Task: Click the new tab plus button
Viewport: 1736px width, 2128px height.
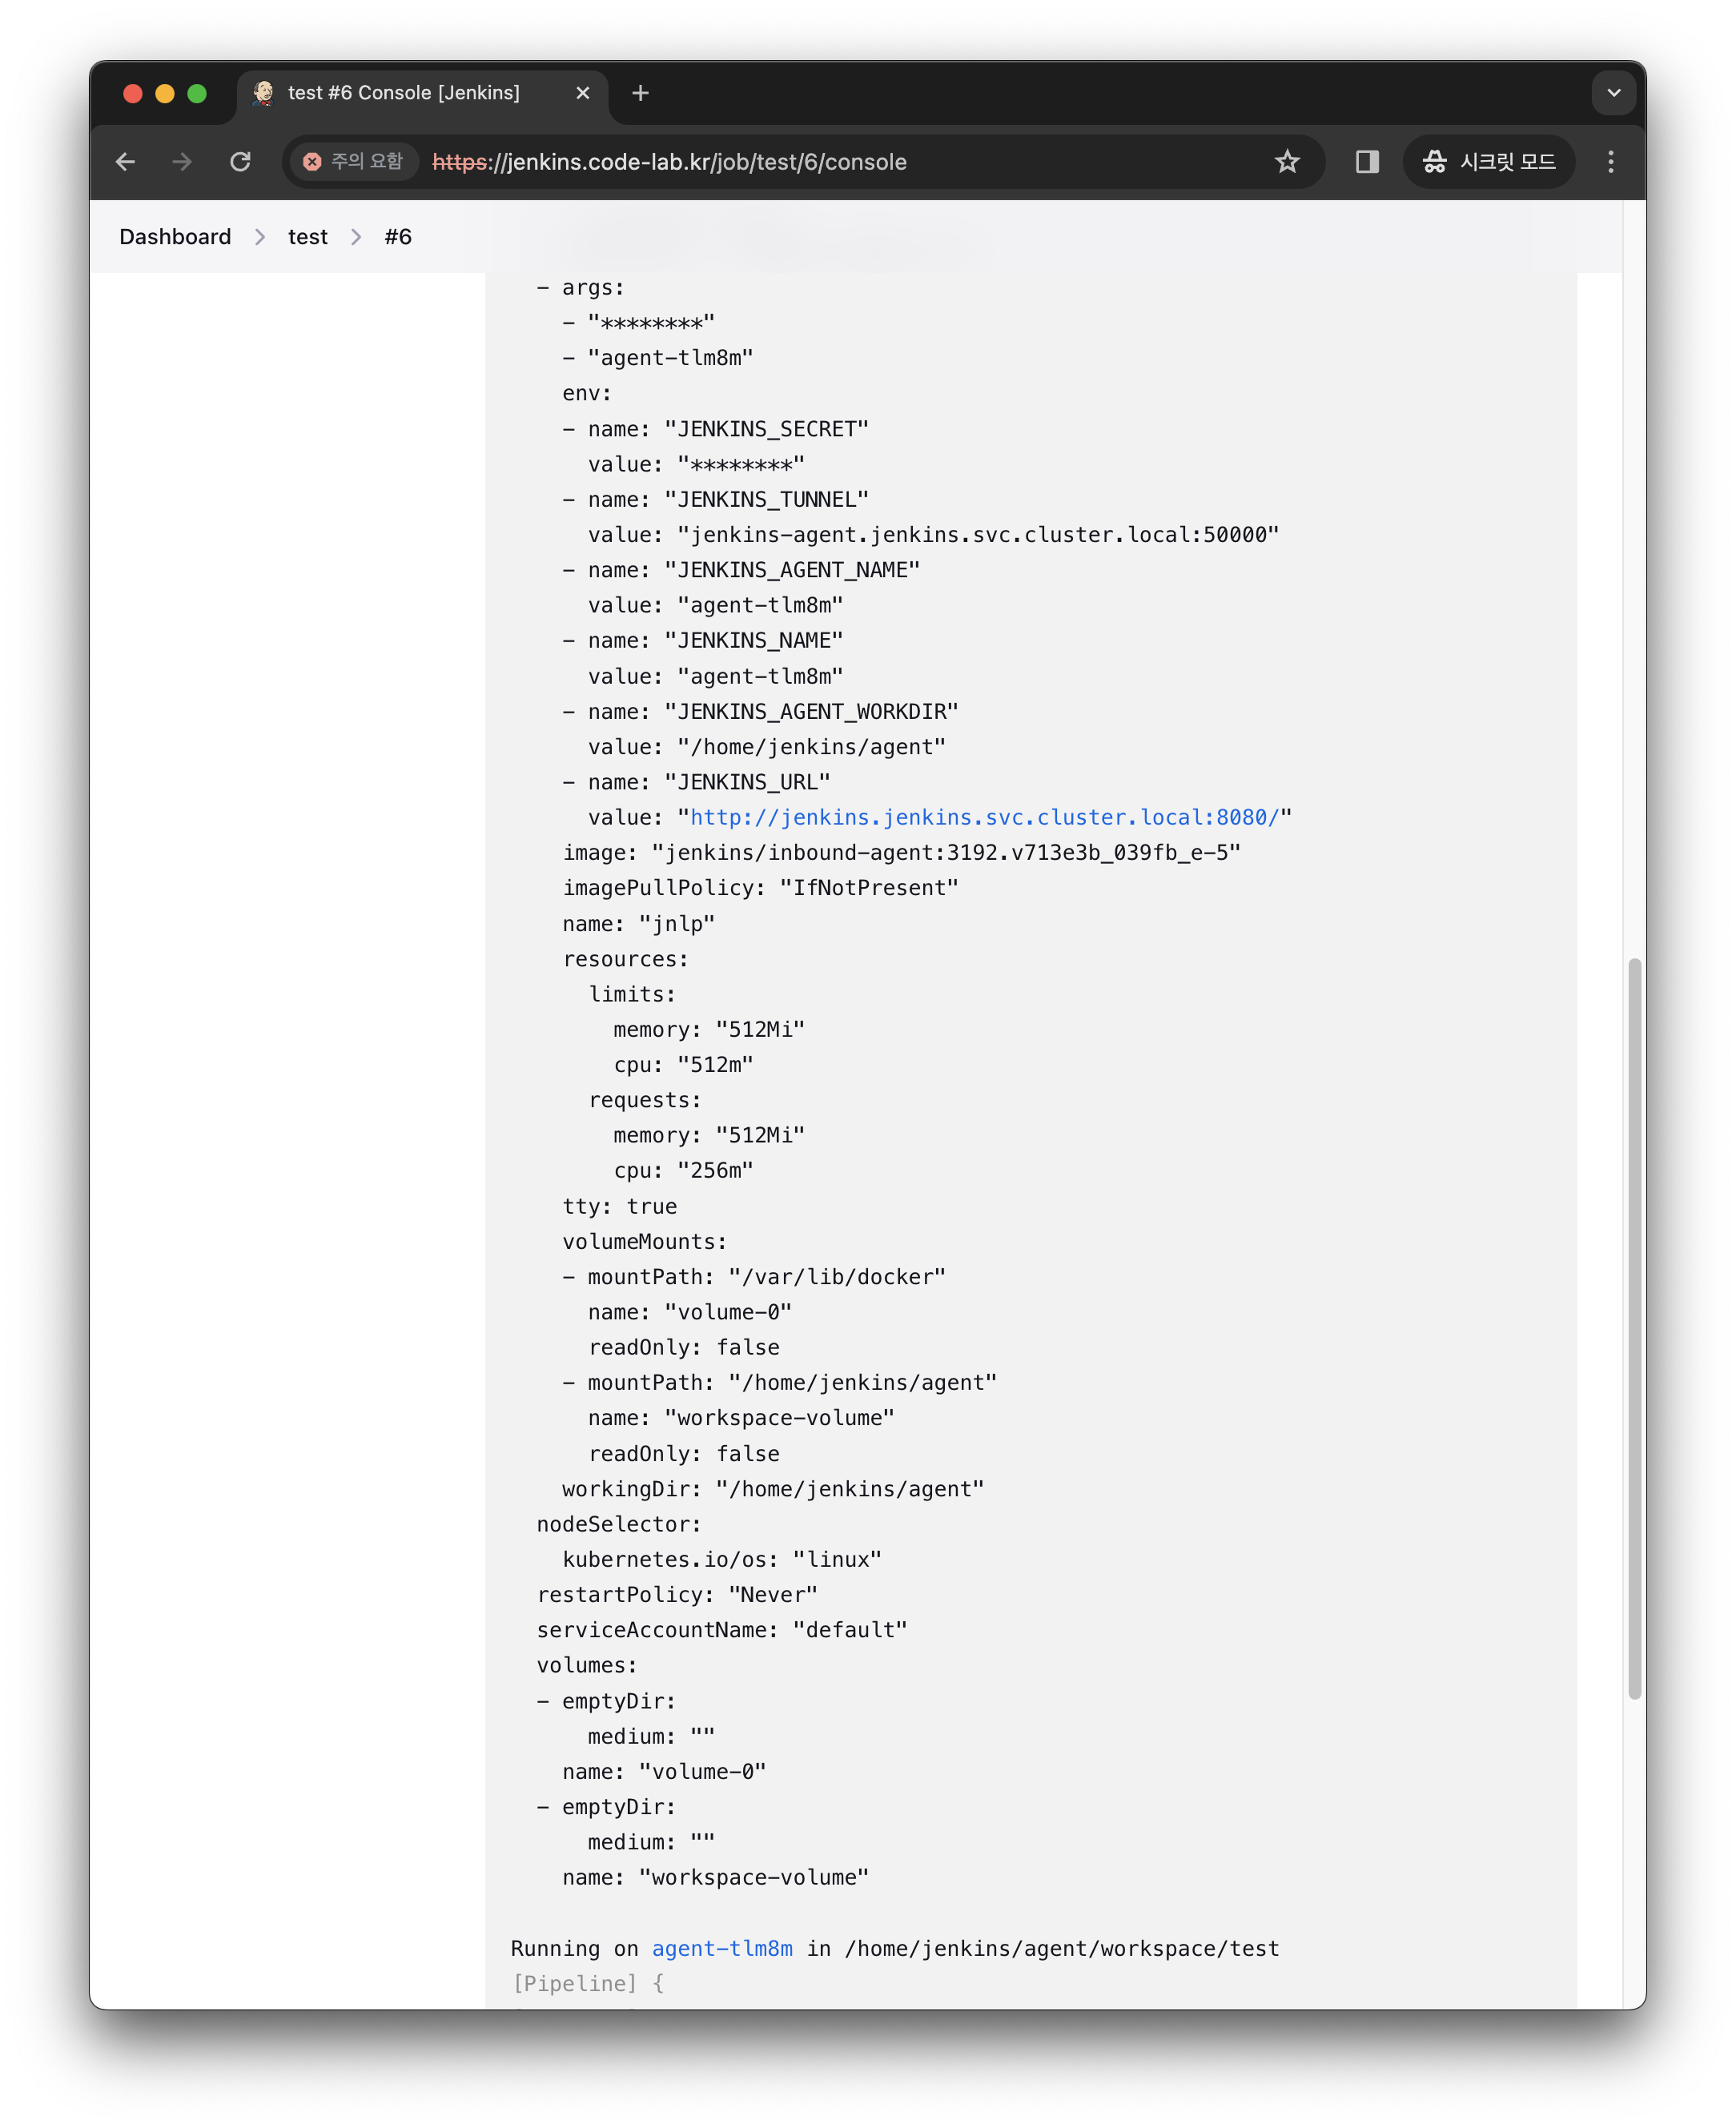Action: pos(641,93)
